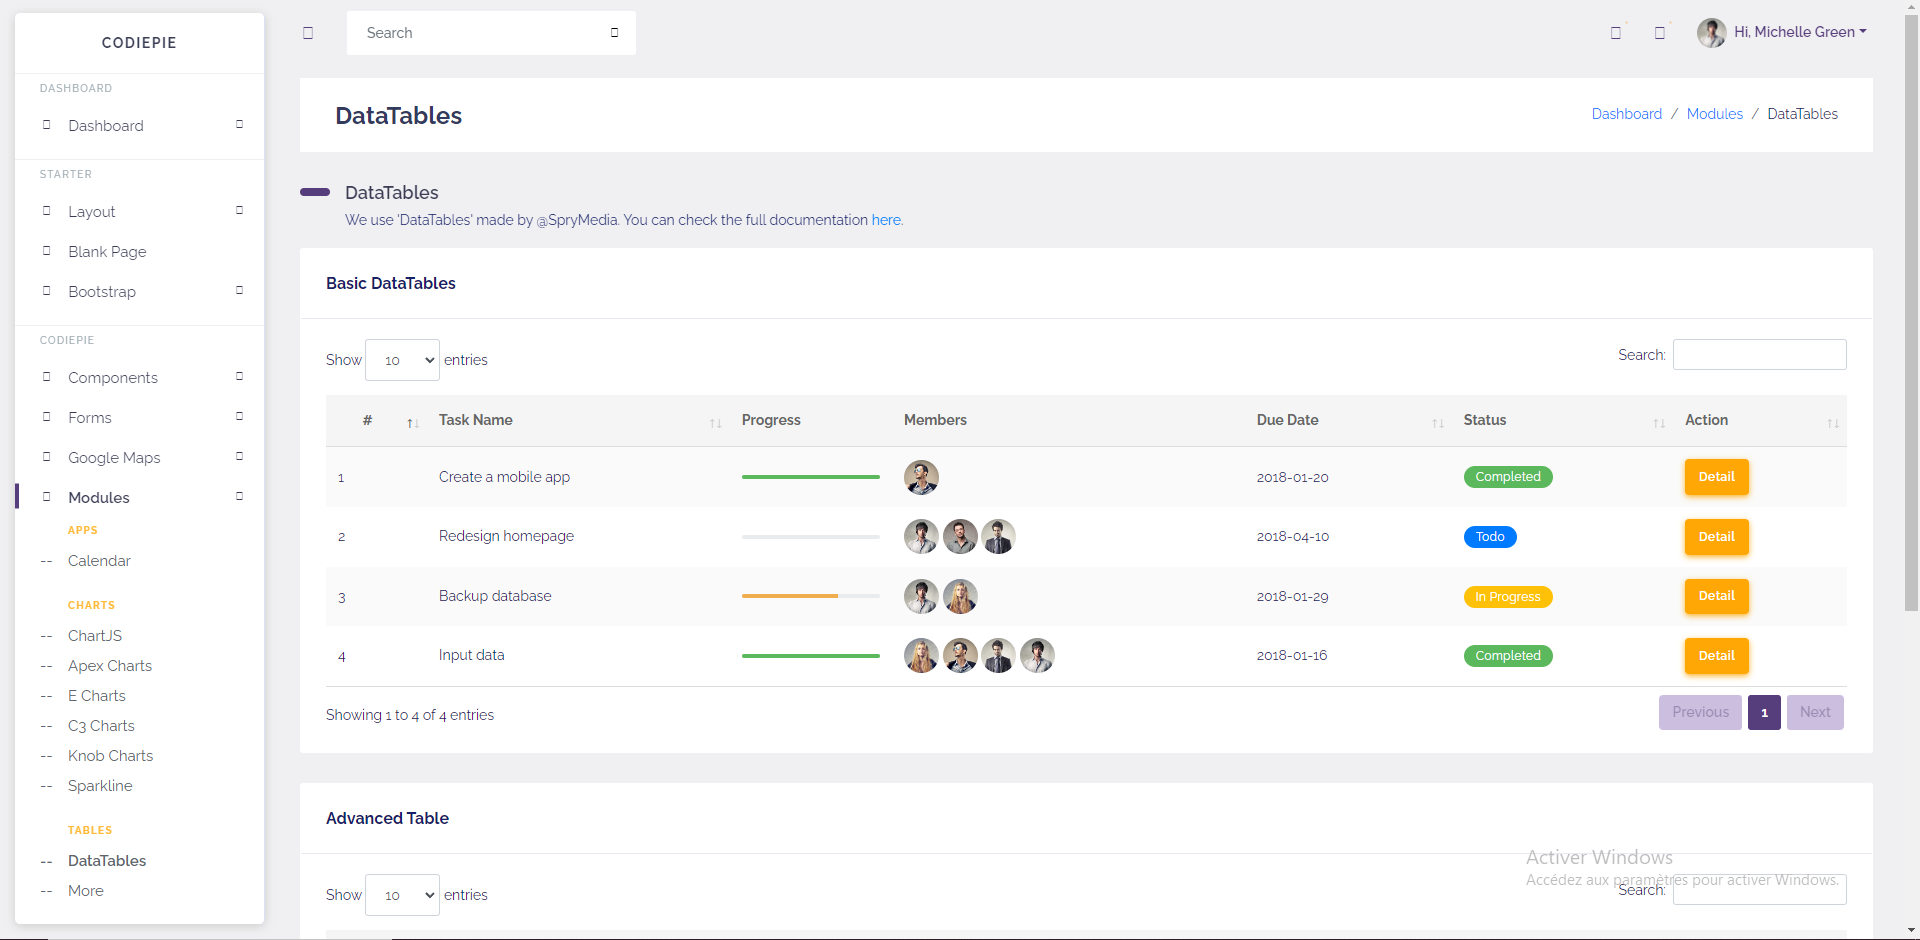Viewport: 1920px width, 940px height.
Task: Click the Bootstrap sidebar icon
Action: (x=46, y=291)
